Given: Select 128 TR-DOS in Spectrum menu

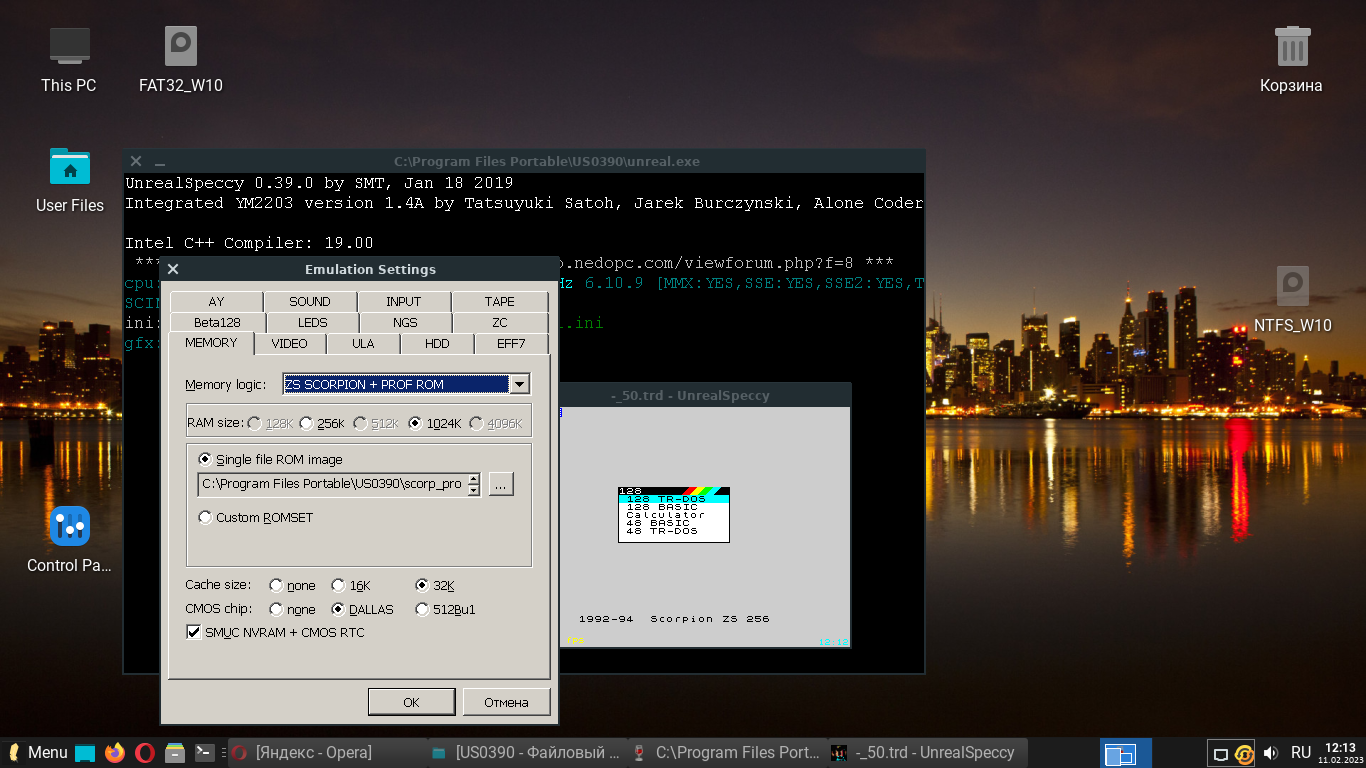Looking at the screenshot, I should pos(673,499).
